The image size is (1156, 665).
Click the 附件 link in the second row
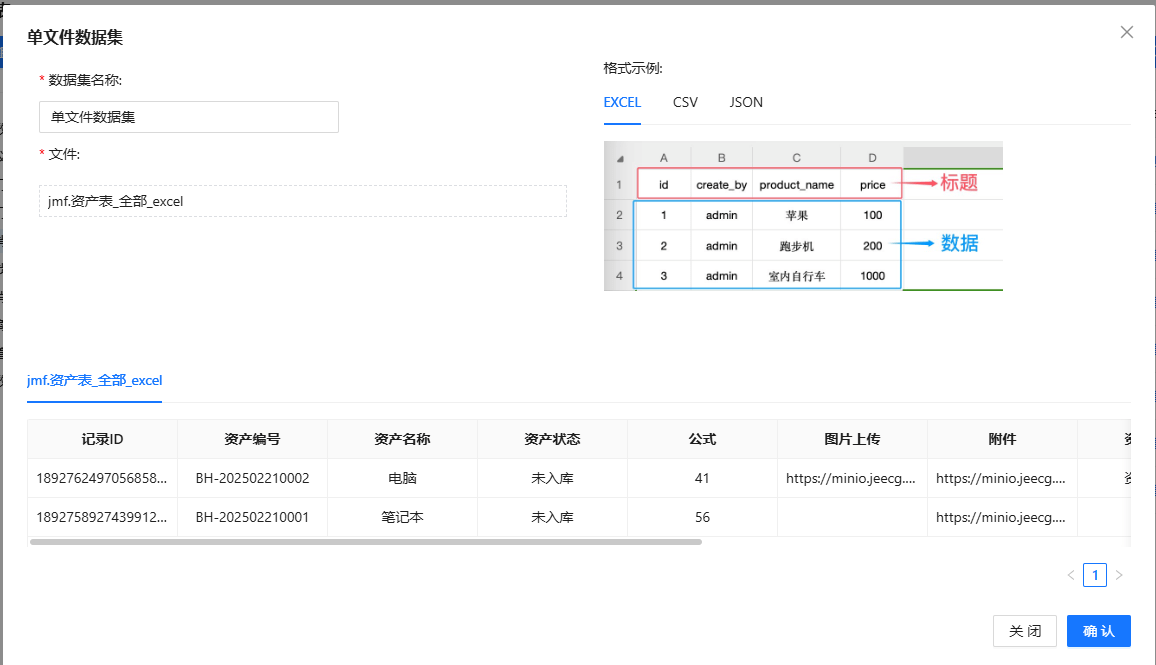coord(1001,517)
